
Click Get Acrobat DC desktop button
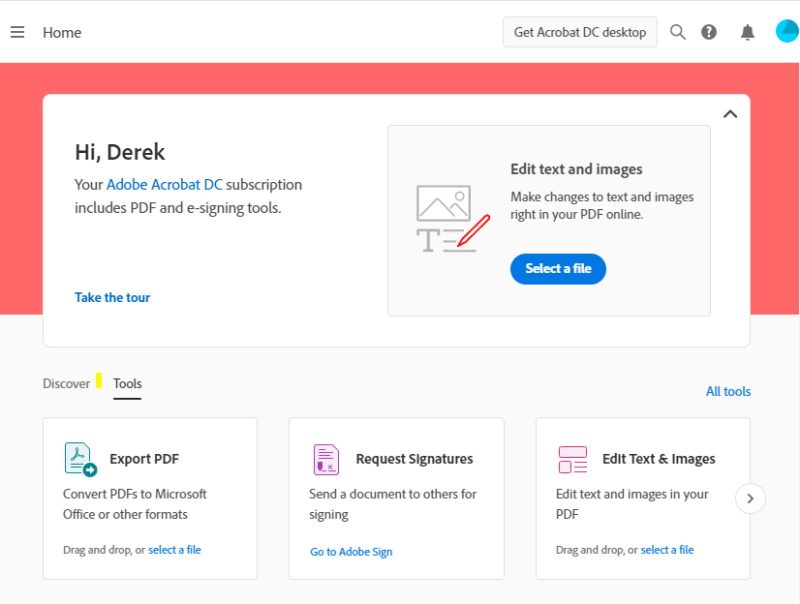tap(580, 32)
